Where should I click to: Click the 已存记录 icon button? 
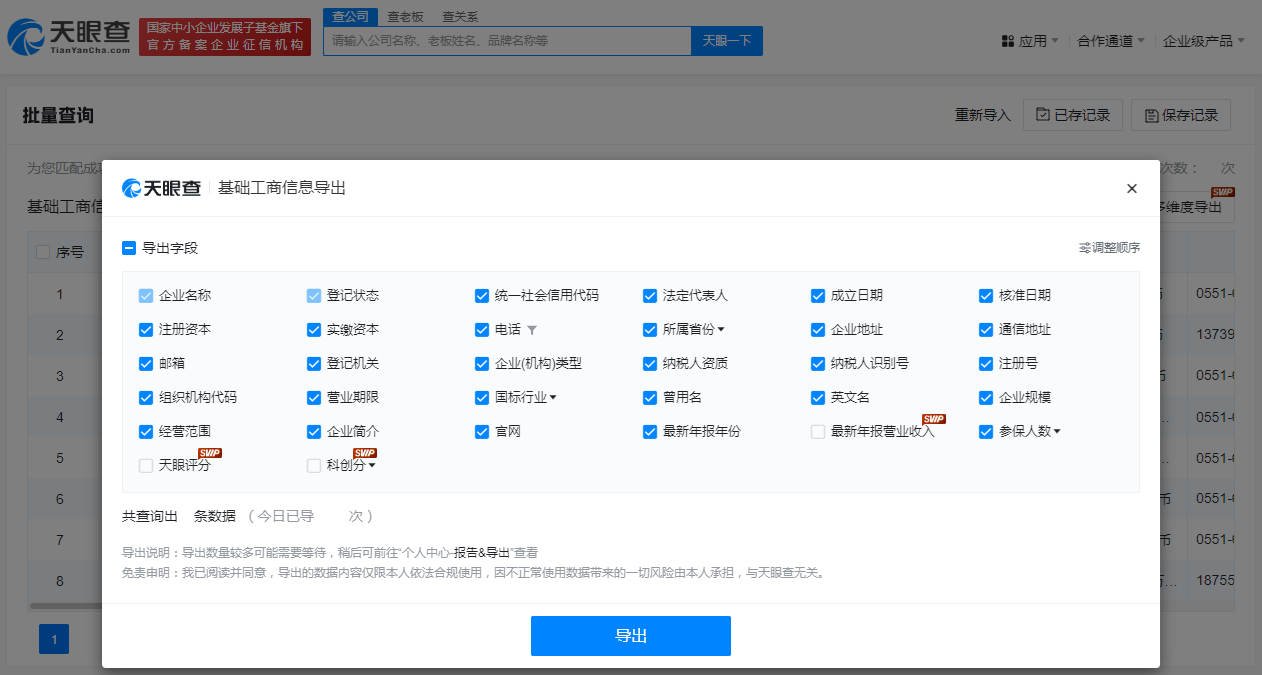(1073, 115)
